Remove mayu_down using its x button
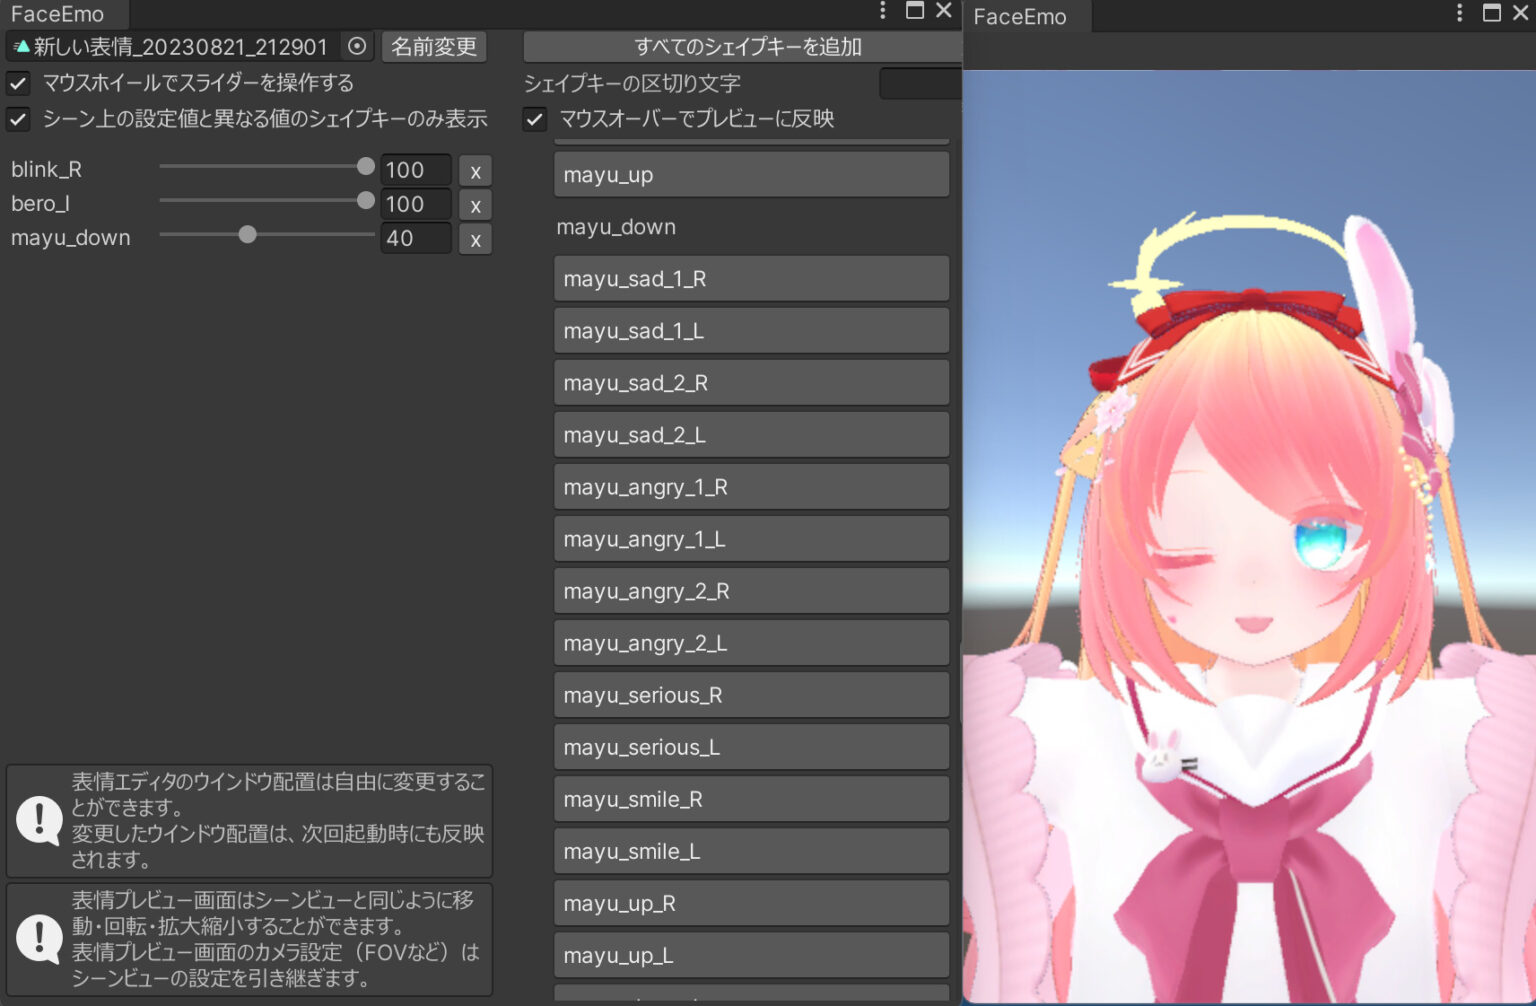 coord(475,238)
